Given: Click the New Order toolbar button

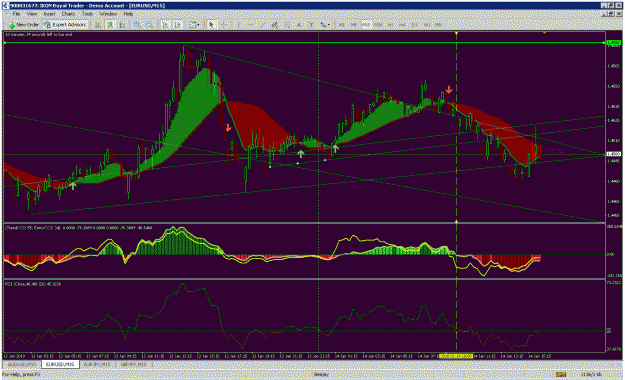Looking at the screenshot, I should [x=24, y=25].
